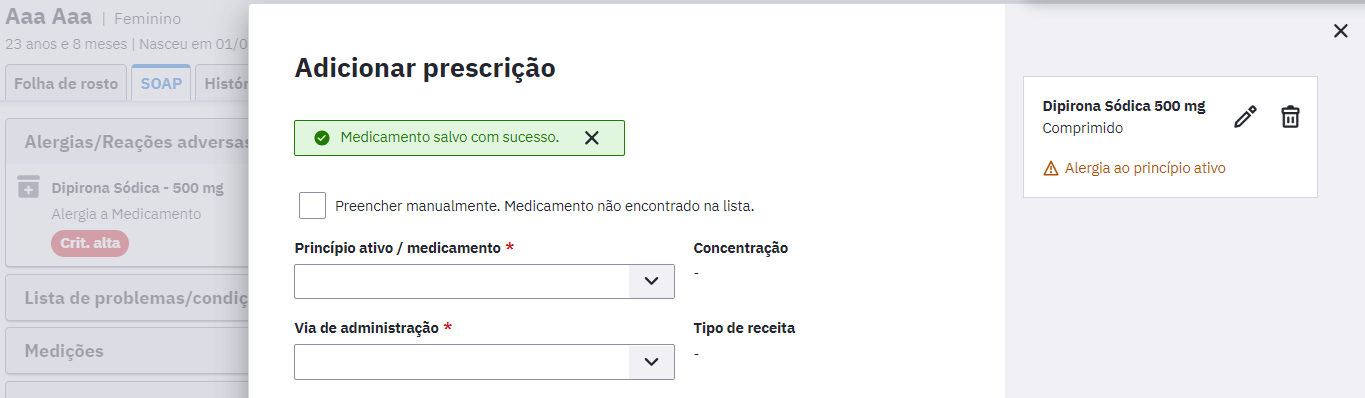
Task: Click the Crit. alta badge
Action: pyautogui.click(x=90, y=243)
